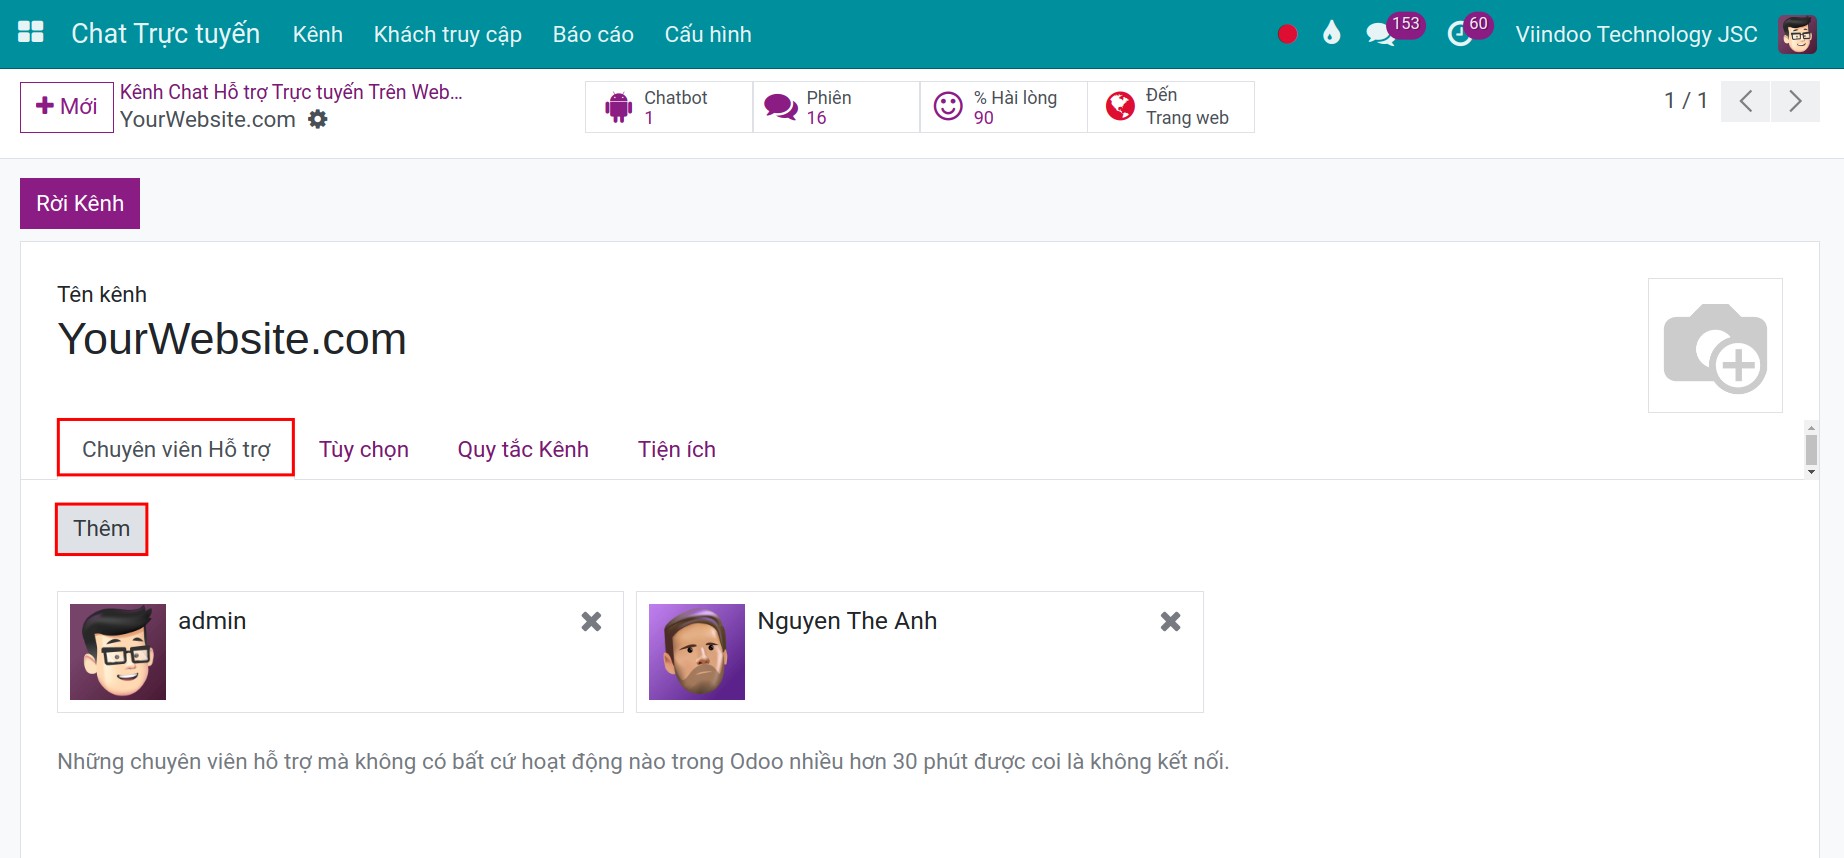1844x858 pixels.
Task: Switch to the Quy tắc Kênh tab
Action: point(523,450)
